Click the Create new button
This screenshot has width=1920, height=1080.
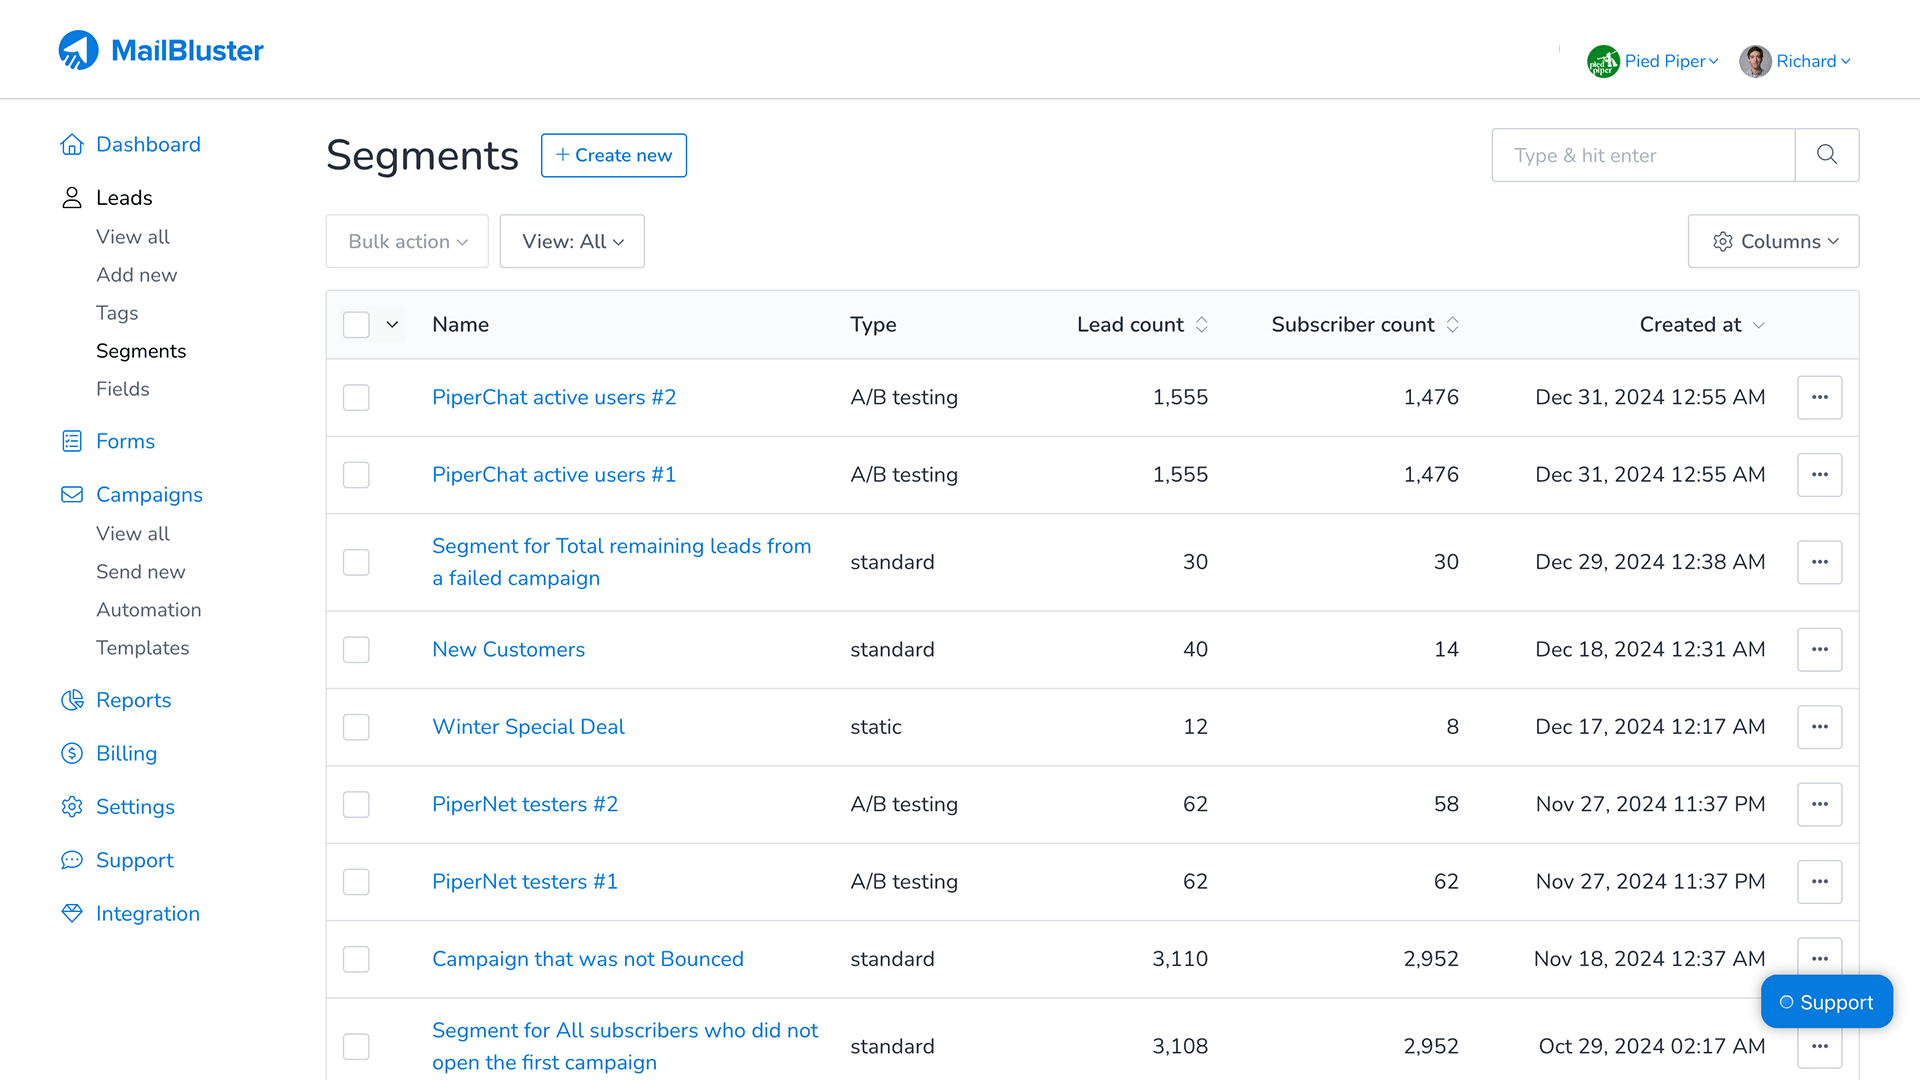pyautogui.click(x=613, y=155)
